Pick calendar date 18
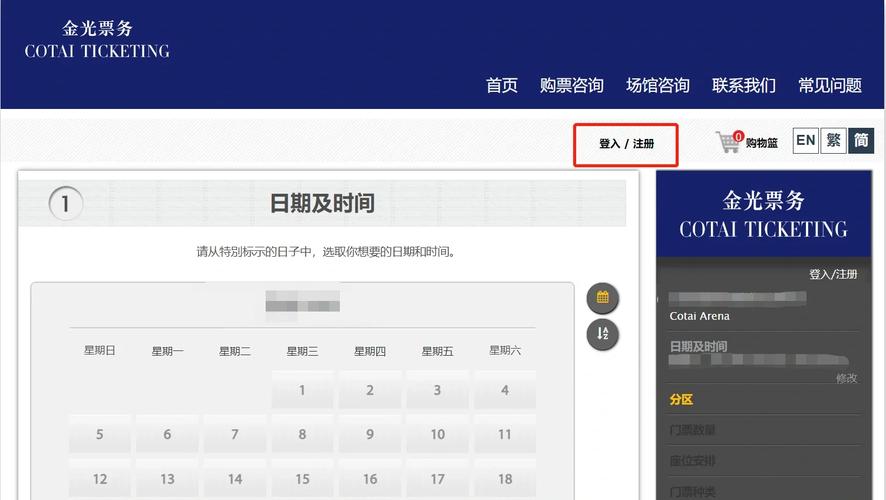This screenshot has height=500, width=886. coord(505,479)
